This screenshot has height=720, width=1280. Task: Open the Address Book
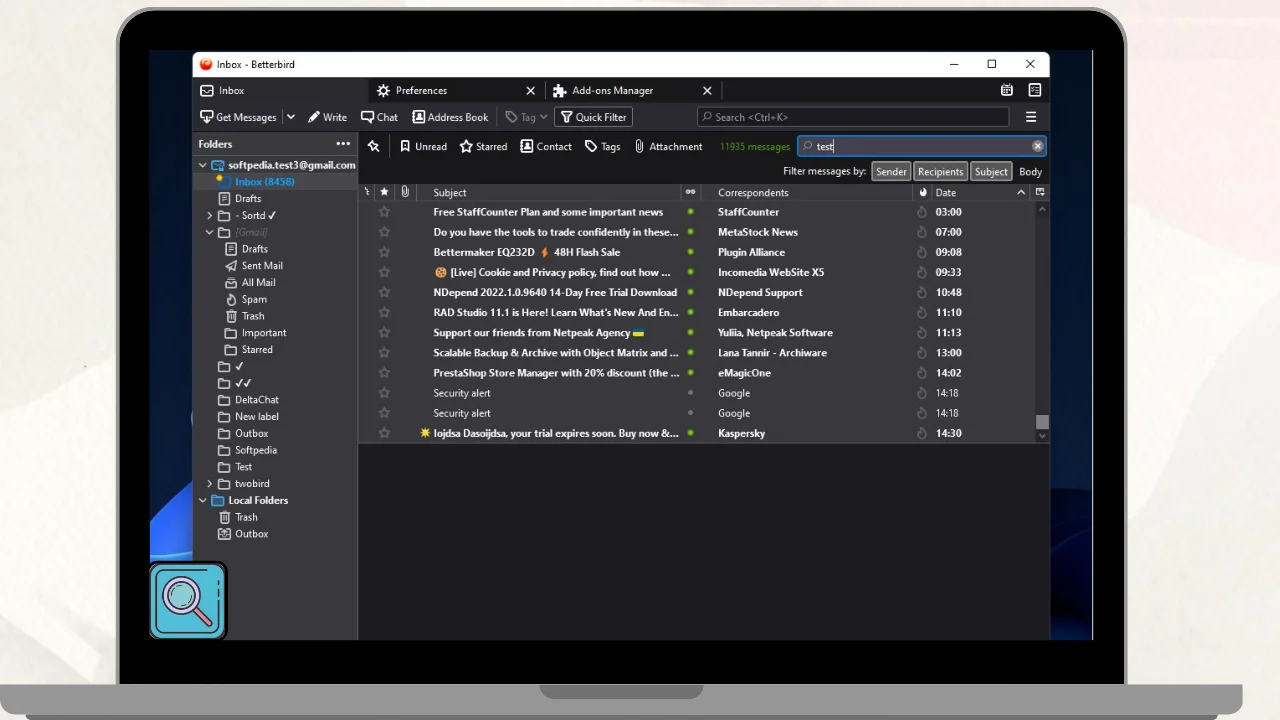[450, 117]
